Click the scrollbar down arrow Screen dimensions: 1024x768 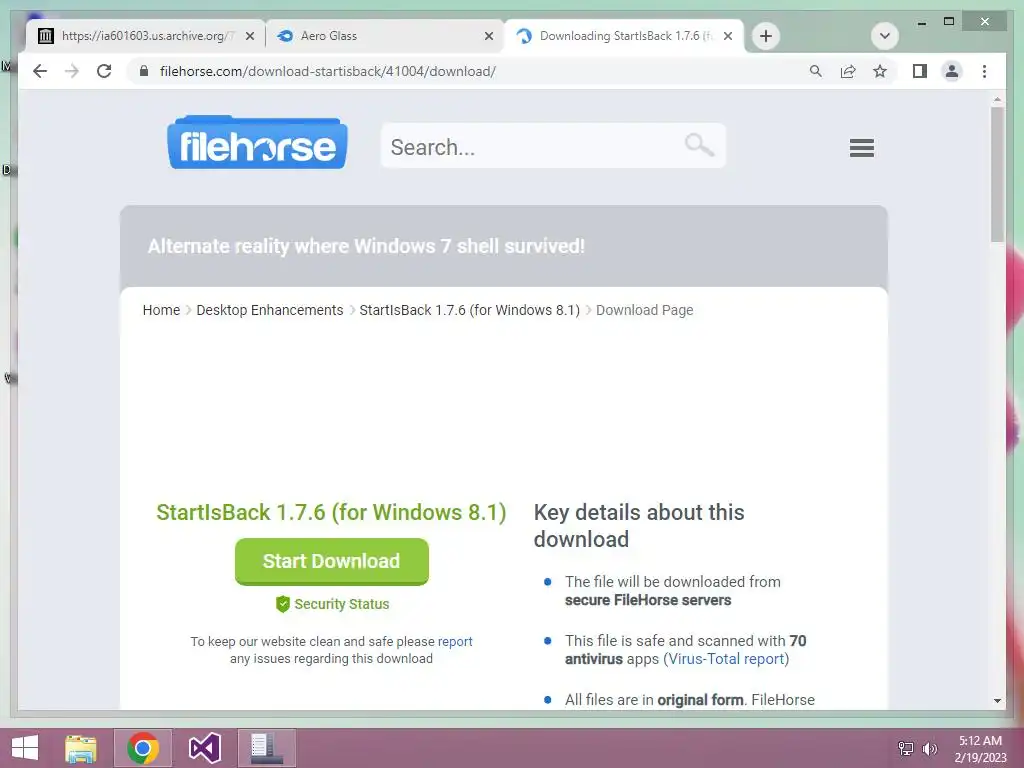pos(997,701)
